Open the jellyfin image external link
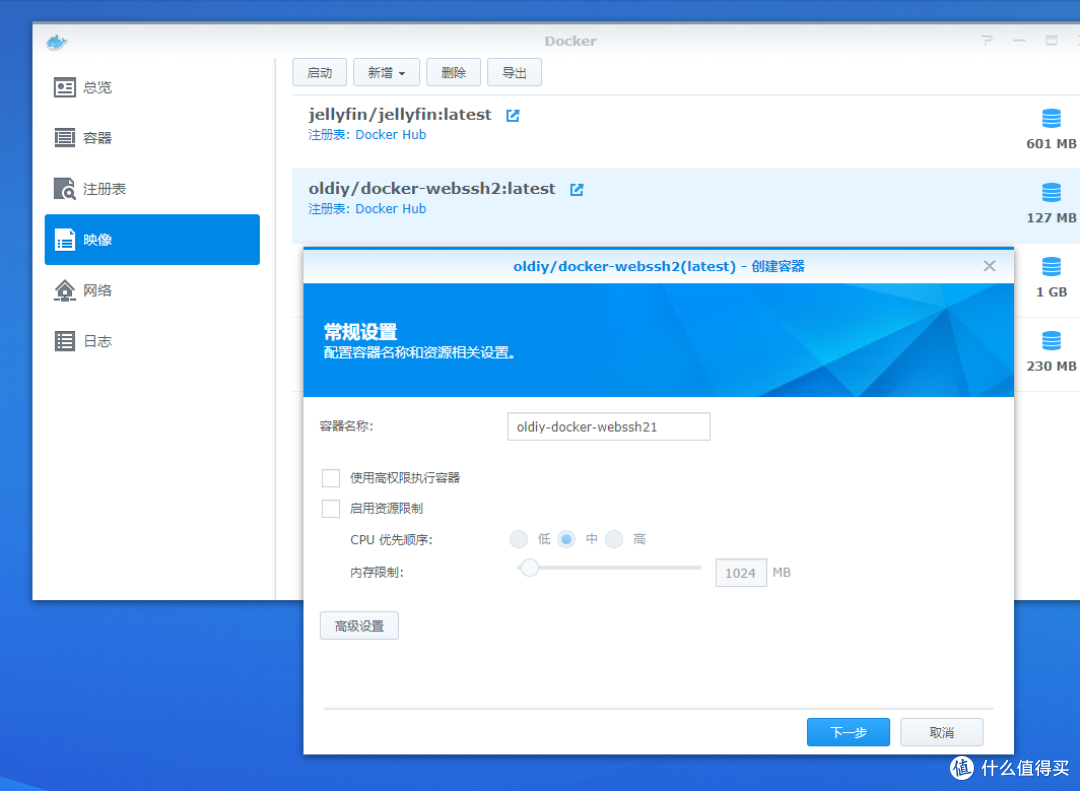This screenshot has height=791, width=1080. pos(512,115)
